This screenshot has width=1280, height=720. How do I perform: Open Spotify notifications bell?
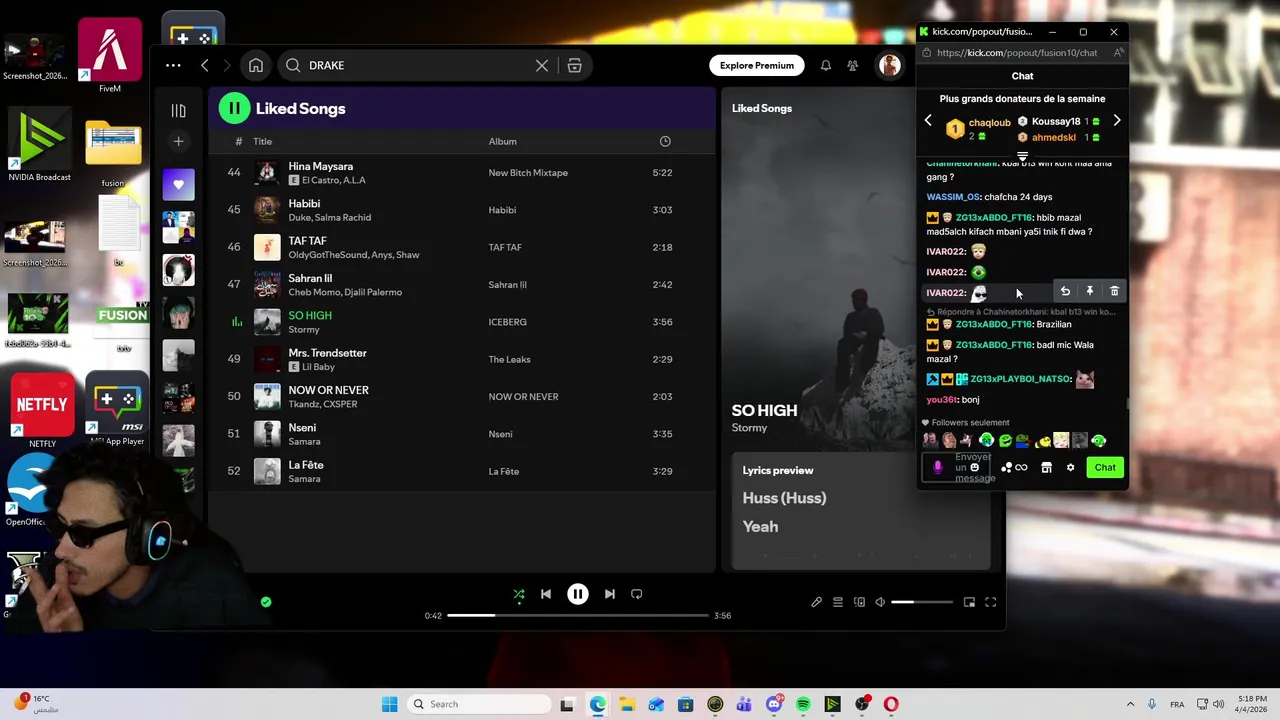tap(826, 65)
